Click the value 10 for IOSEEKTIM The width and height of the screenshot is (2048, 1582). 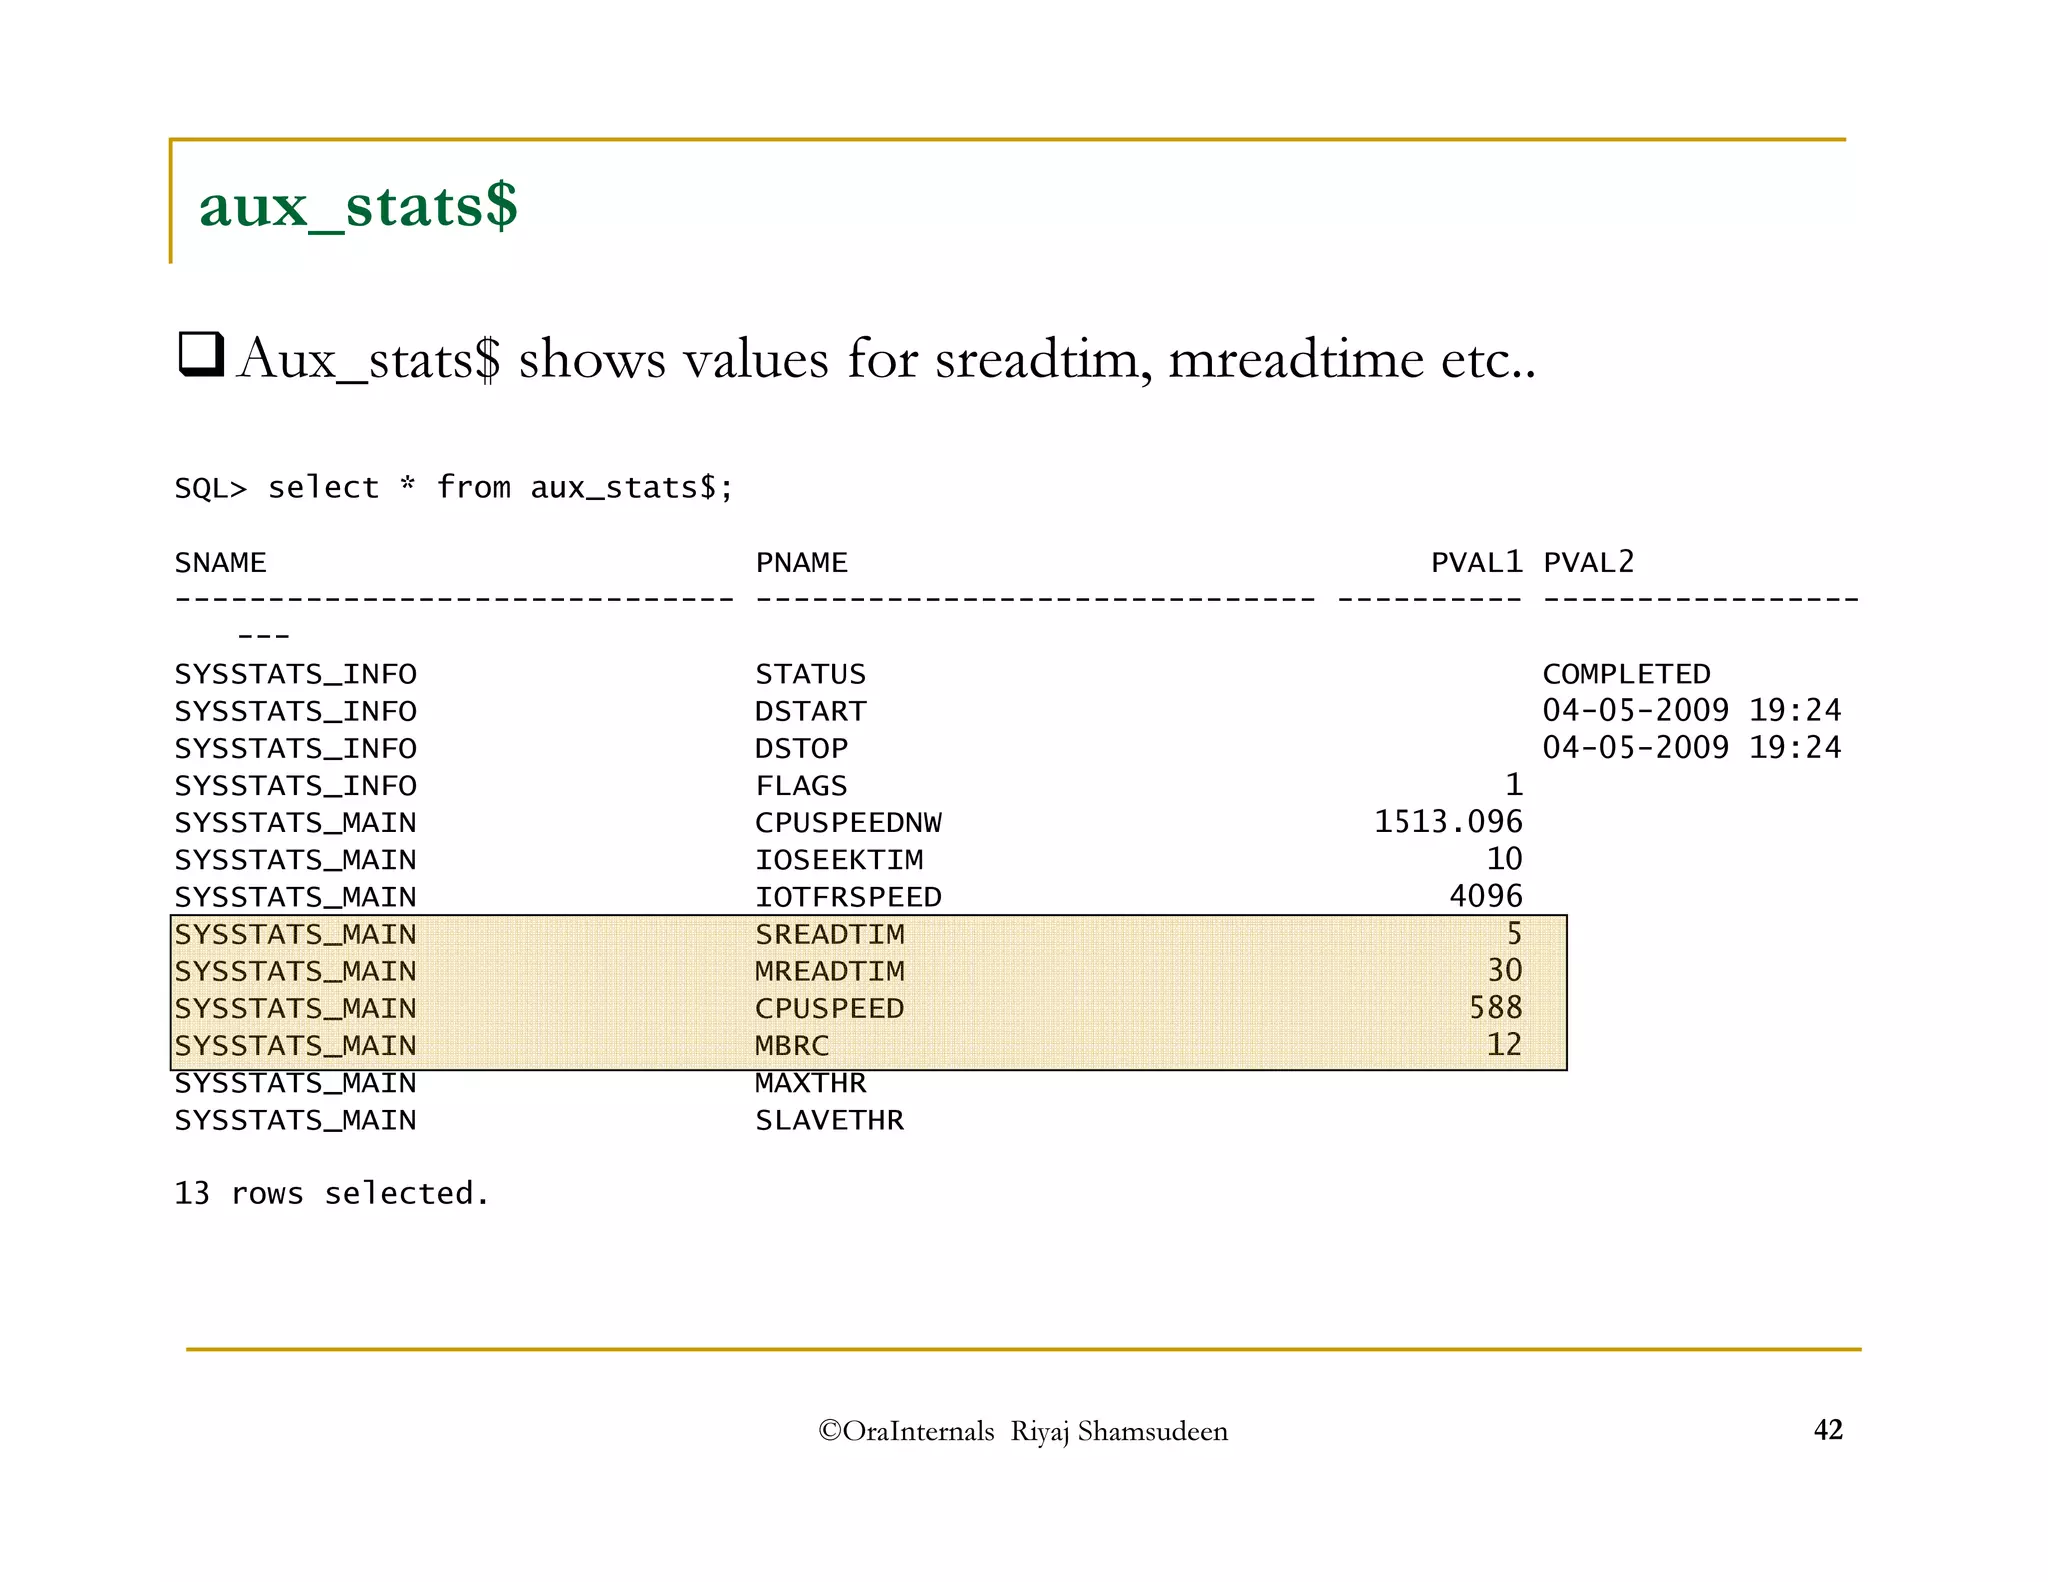pyautogui.click(x=1505, y=859)
